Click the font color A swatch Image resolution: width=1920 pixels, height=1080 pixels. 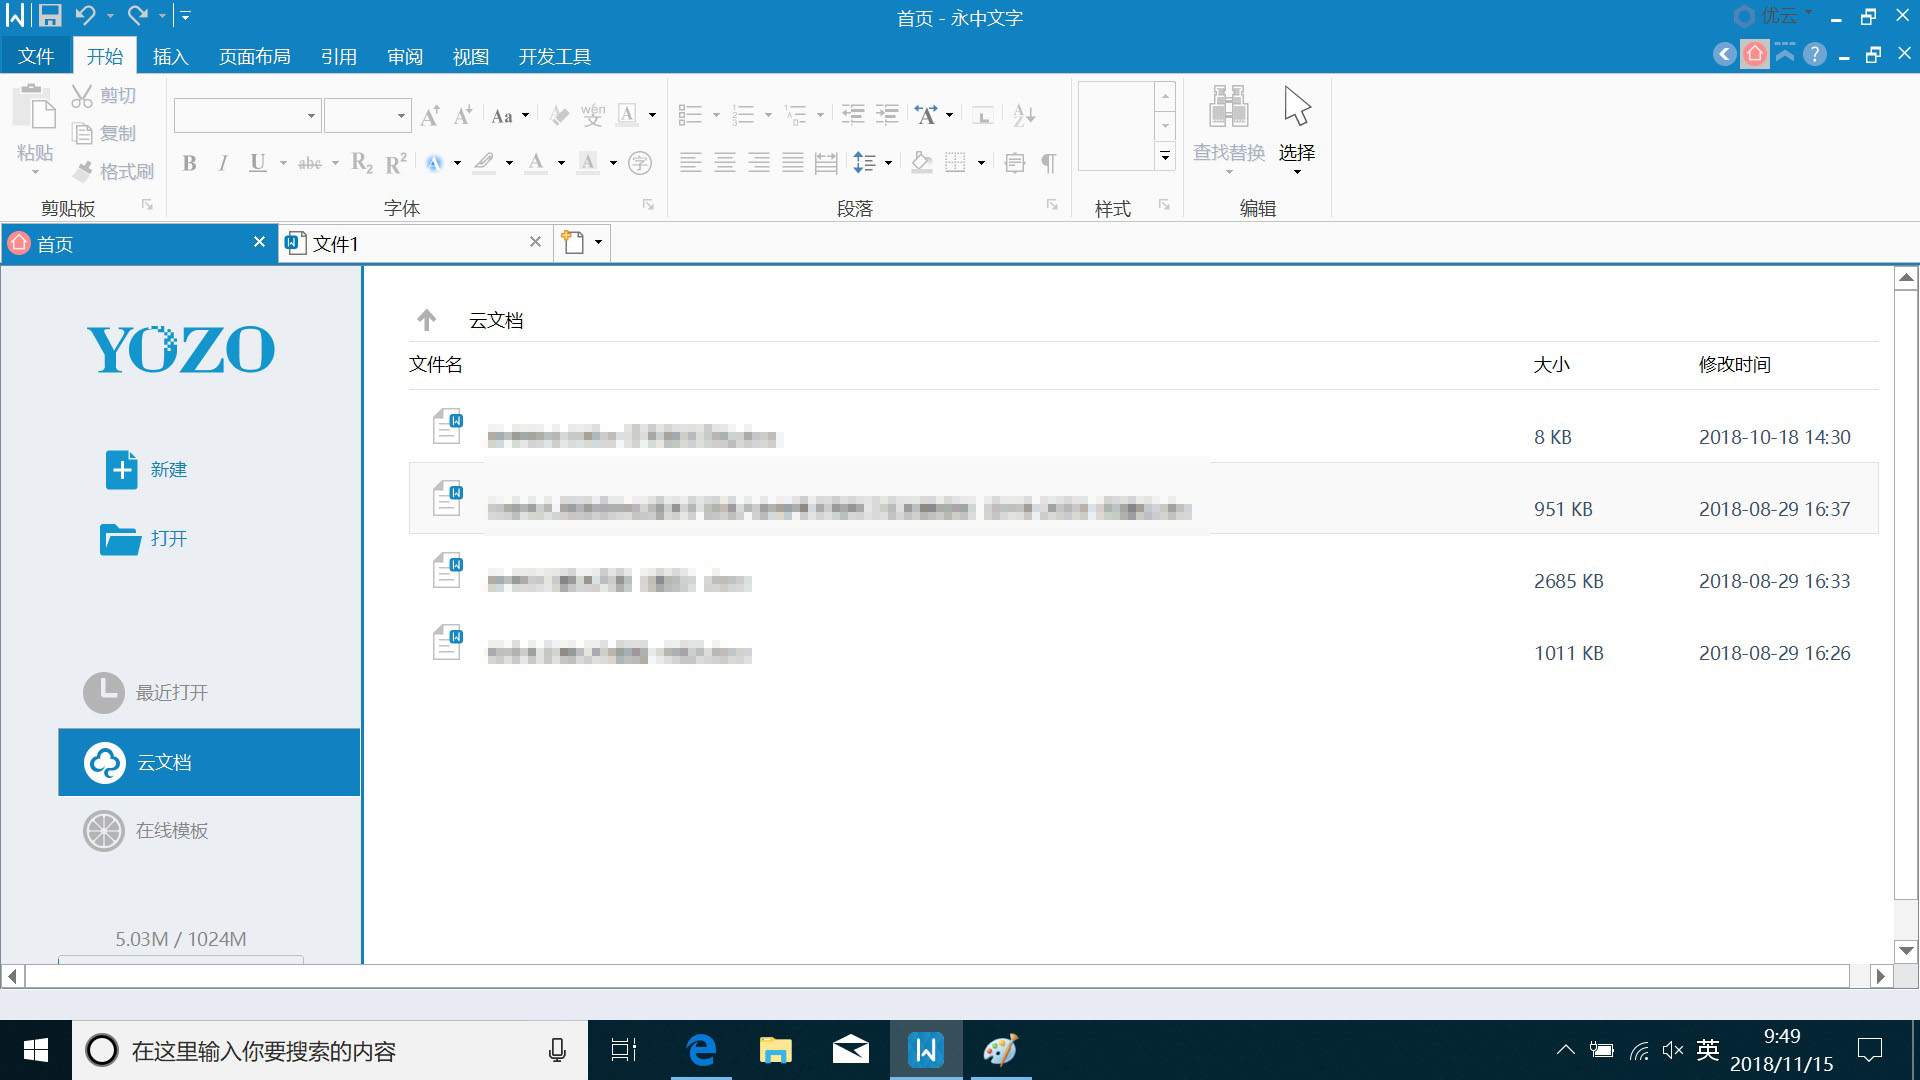[x=536, y=163]
